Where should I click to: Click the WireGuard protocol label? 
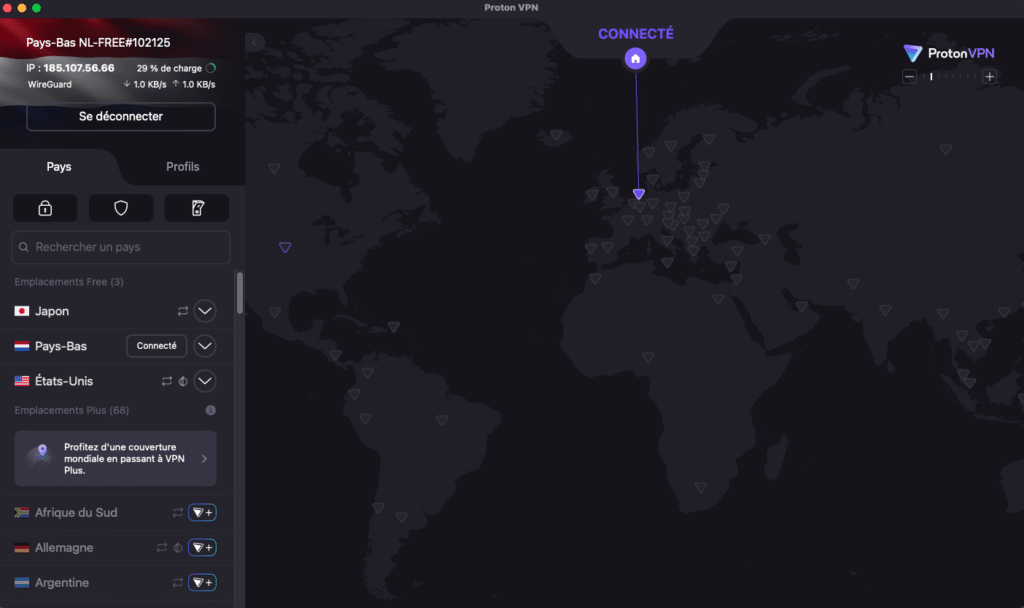50,84
